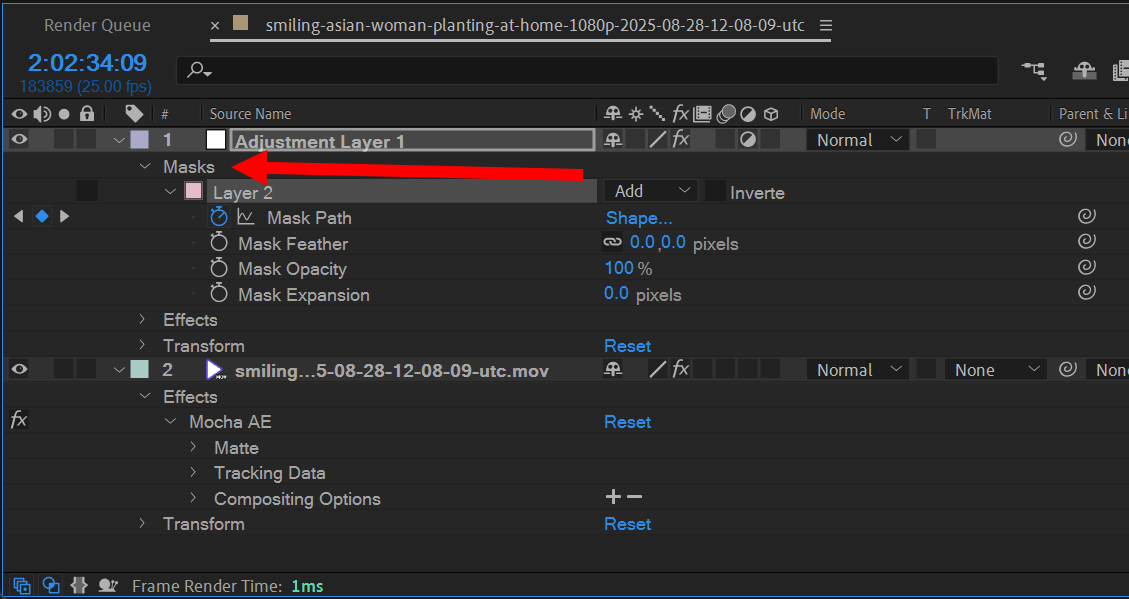Click the .mov footage file icon

coord(215,370)
